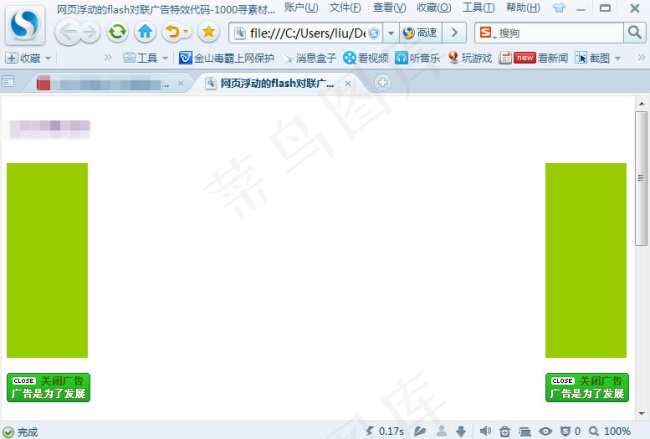Close the first blurred tab
The width and height of the screenshot is (650, 439).
coord(180,84)
